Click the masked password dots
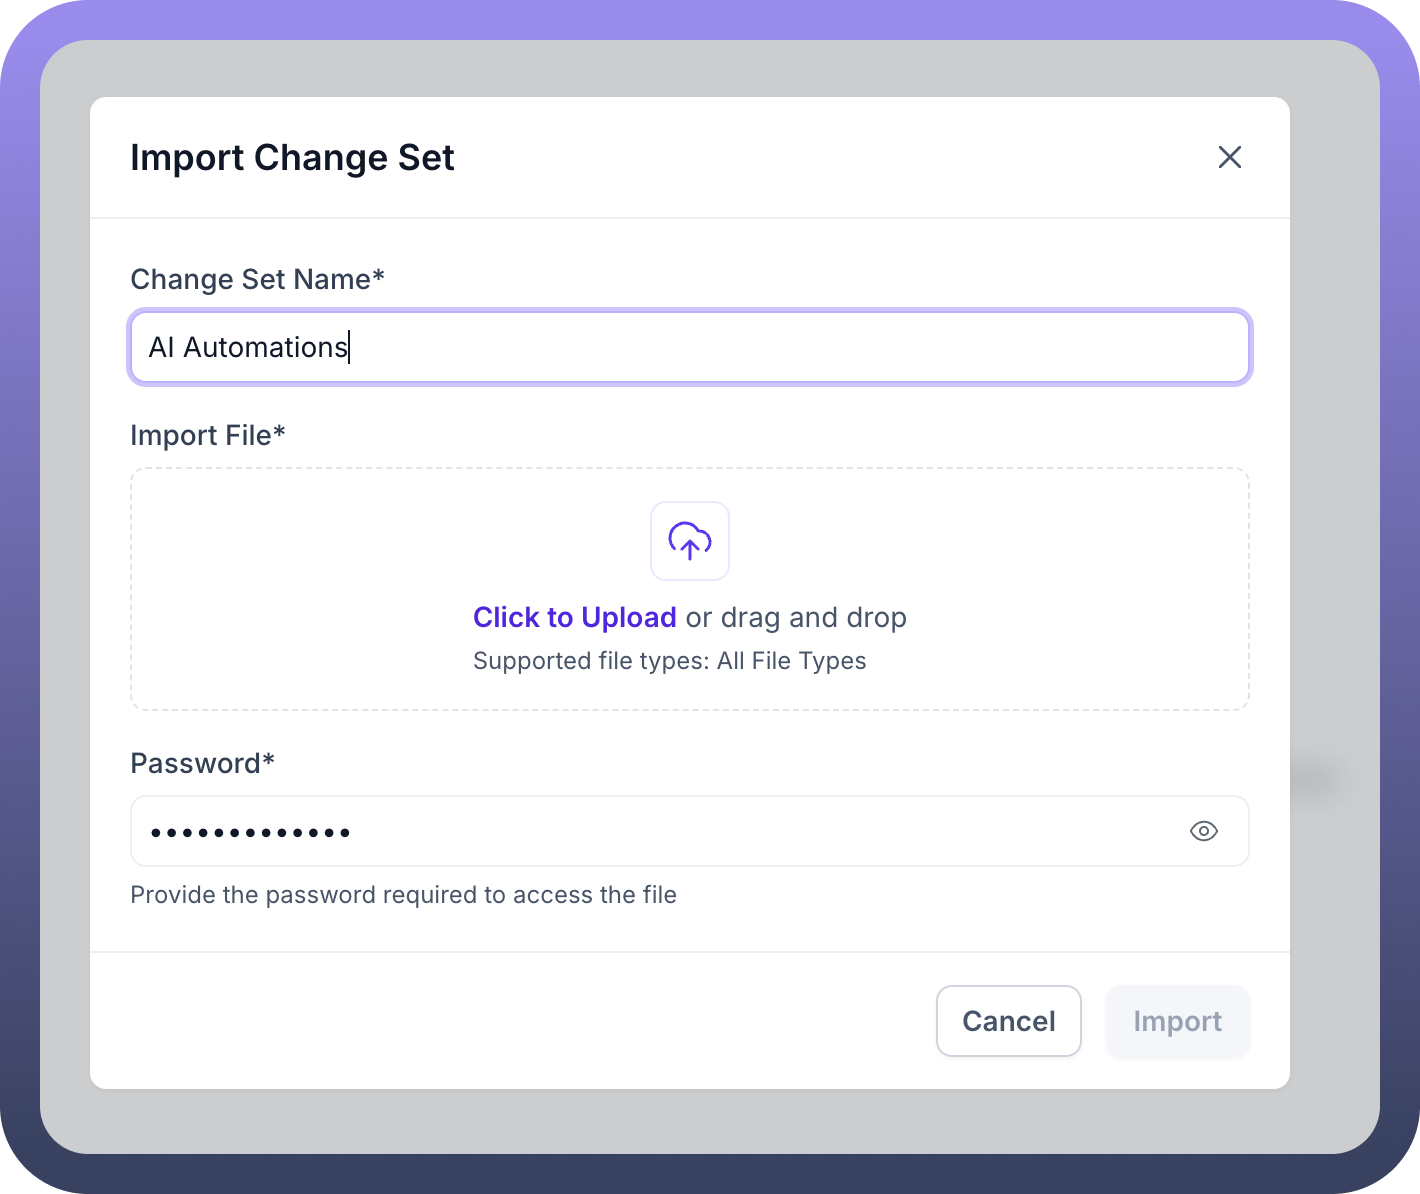1420x1194 pixels. click(250, 832)
